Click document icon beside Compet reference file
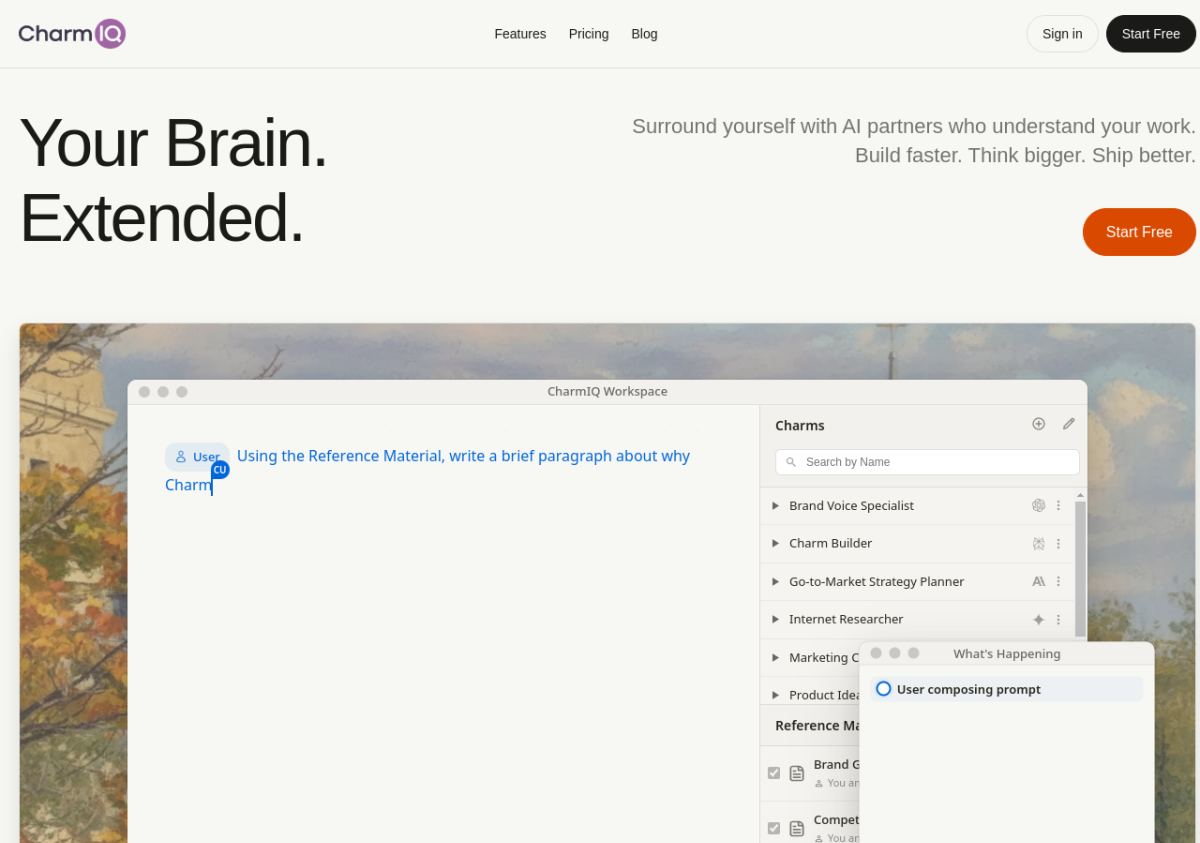1200x843 pixels. tap(797, 828)
